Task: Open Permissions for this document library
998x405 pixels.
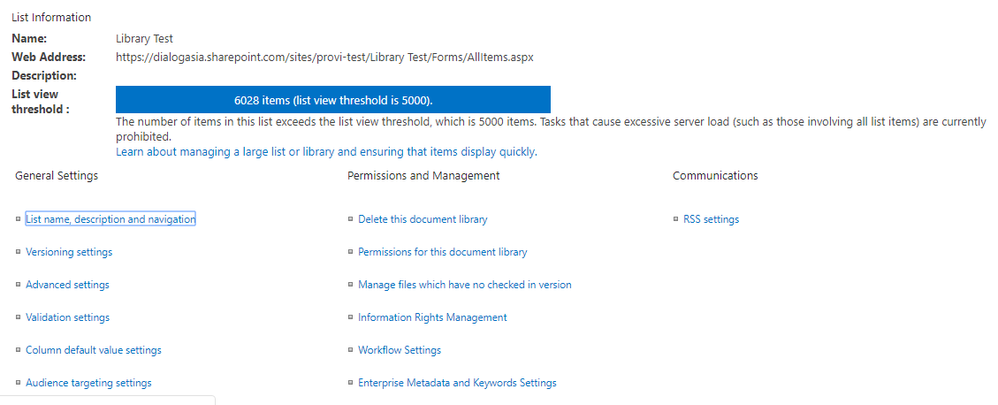Action: tap(442, 252)
